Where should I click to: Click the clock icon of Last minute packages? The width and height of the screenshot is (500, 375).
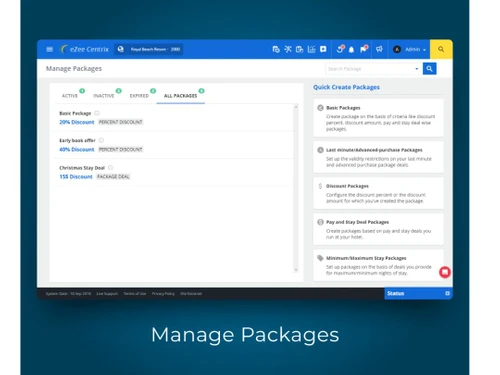click(320, 150)
